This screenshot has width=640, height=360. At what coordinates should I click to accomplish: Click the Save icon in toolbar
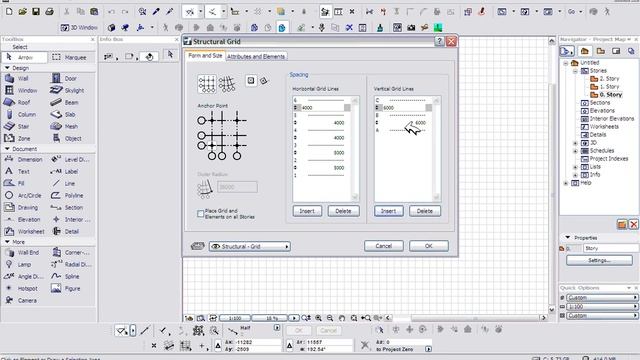tap(36, 12)
